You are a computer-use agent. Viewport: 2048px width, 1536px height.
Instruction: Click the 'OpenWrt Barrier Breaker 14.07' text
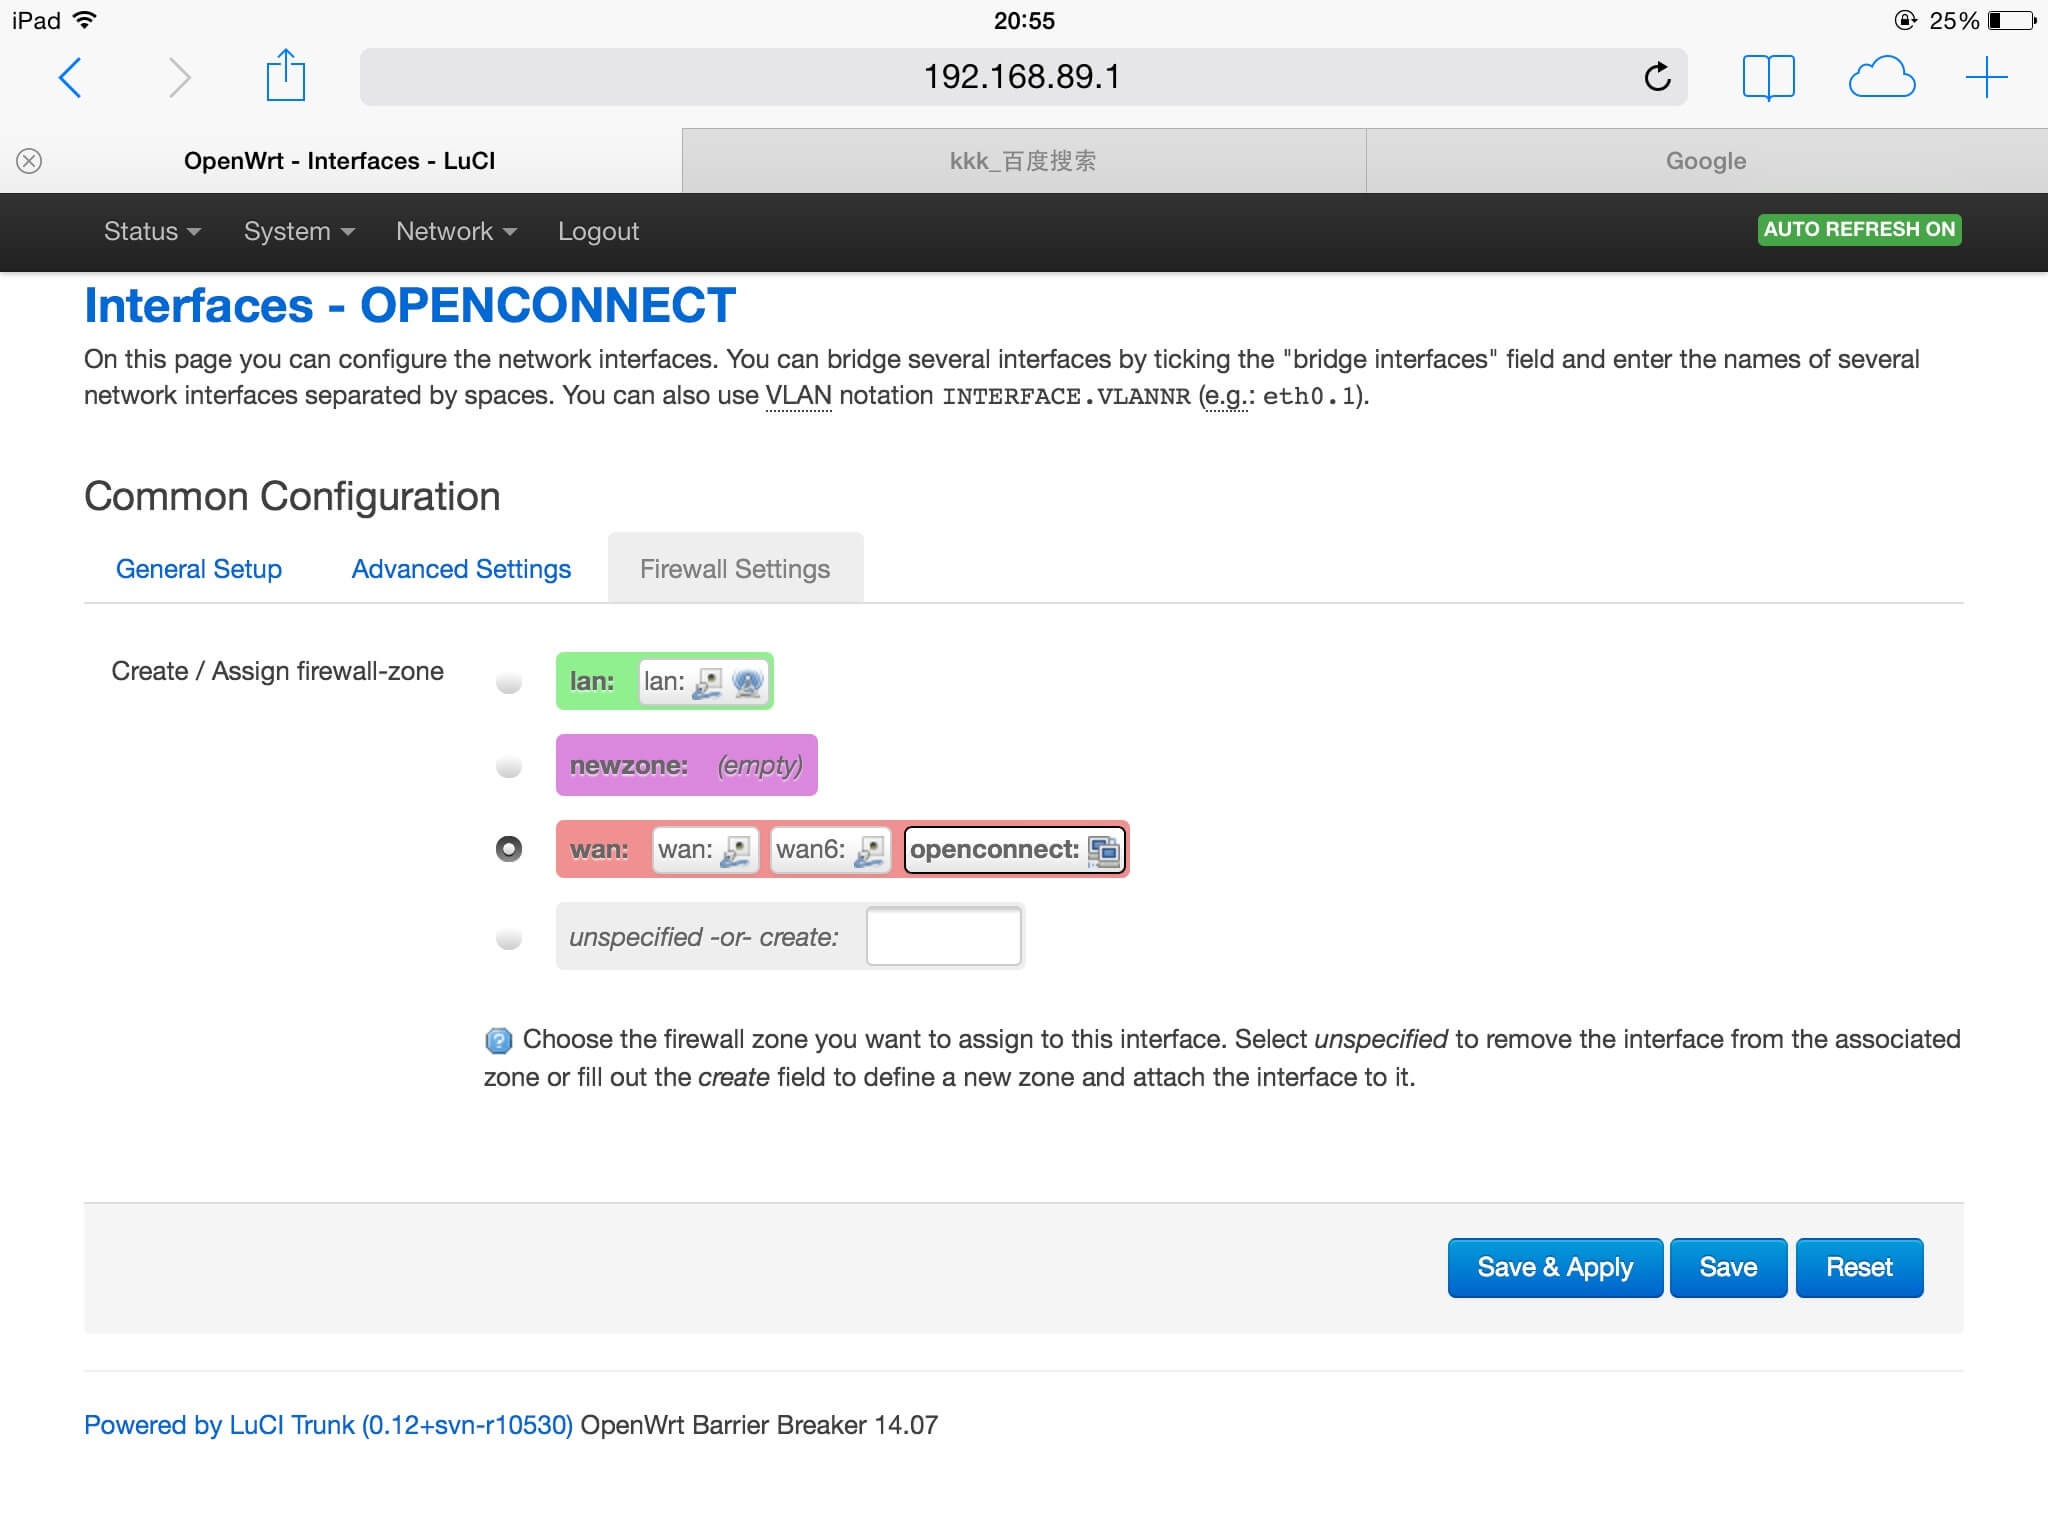click(759, 1425)
